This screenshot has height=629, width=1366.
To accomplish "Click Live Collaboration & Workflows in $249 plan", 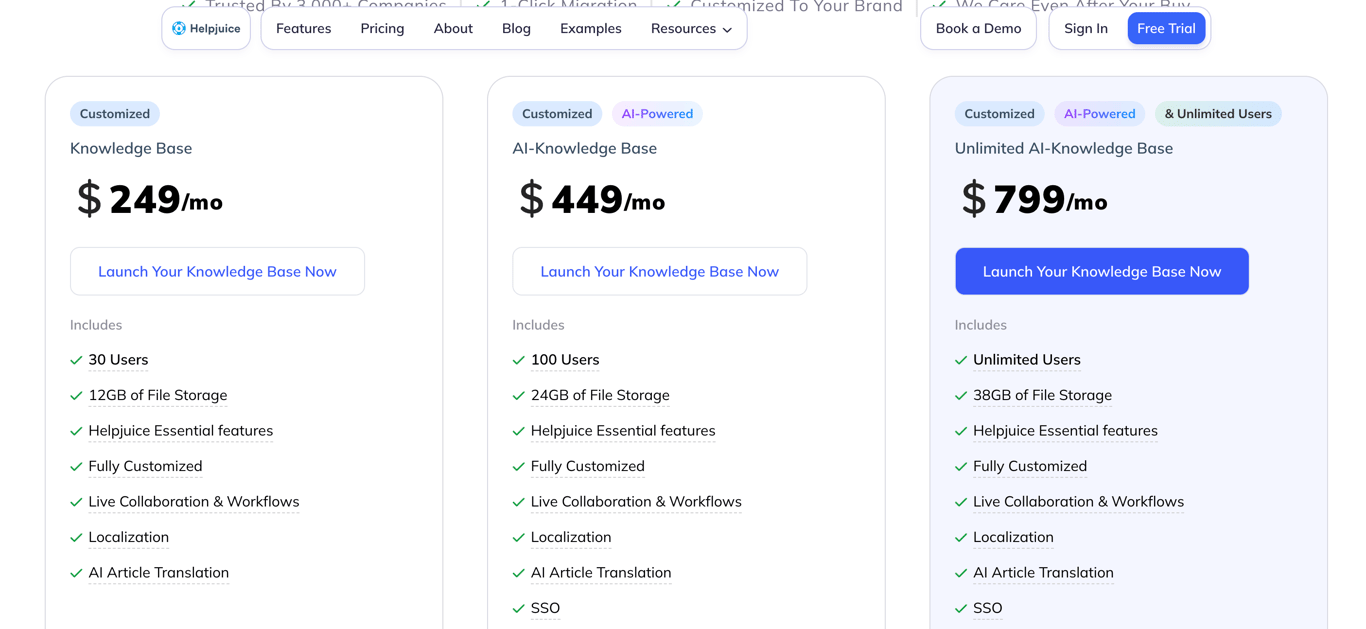I will [194, 502].
